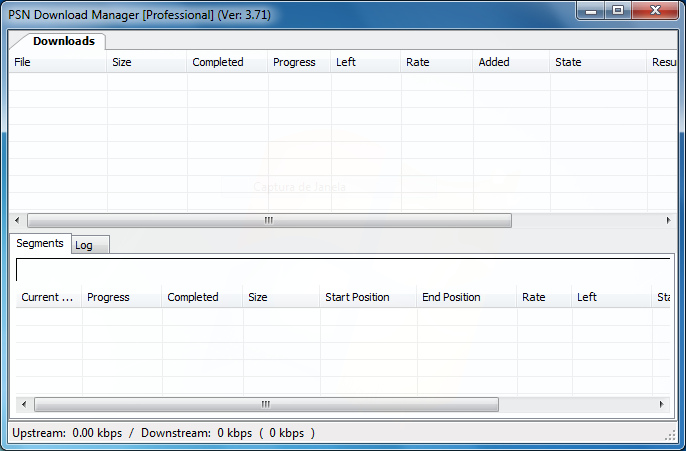Click the State column header
This screenshot has height=451, width=686.
pyautogui.click(x=598, y=62)
